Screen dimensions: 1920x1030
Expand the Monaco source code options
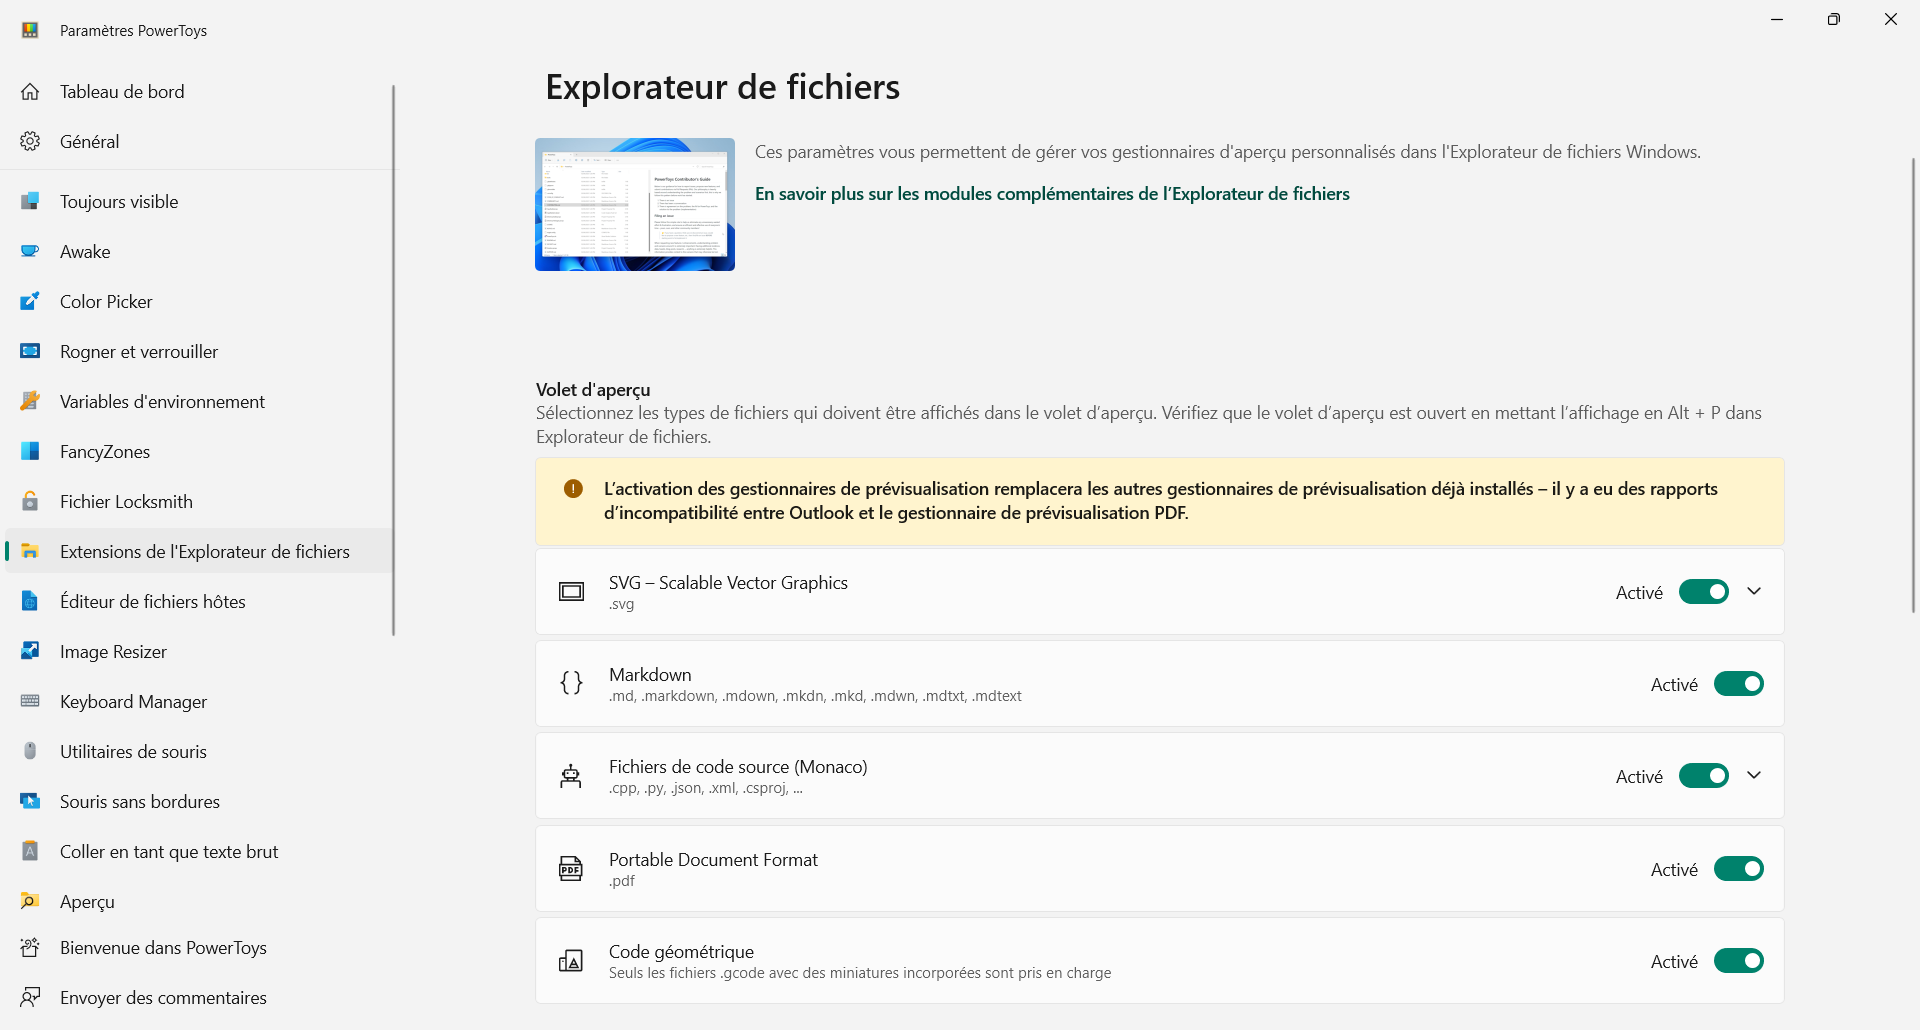(x=1754, y=776)
